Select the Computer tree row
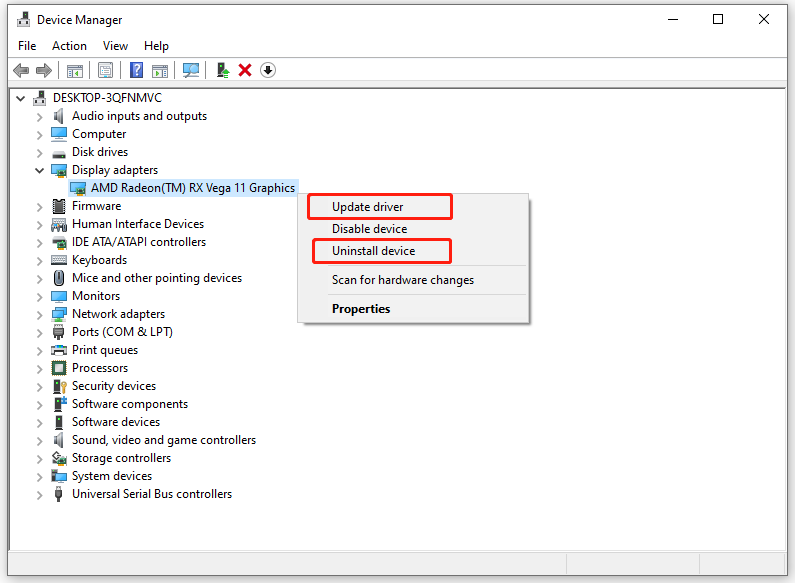Screen dimensions: 795x583 tap(99, 134)
